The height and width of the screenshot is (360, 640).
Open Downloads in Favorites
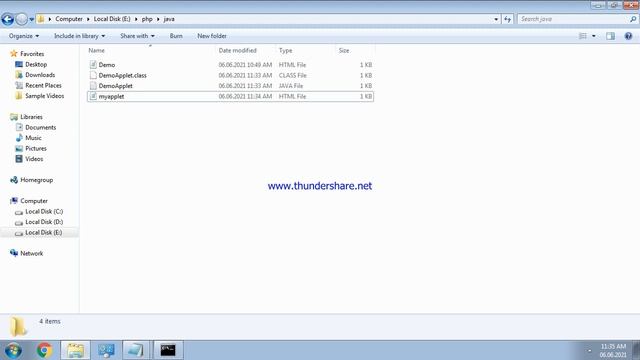[40, 75]
